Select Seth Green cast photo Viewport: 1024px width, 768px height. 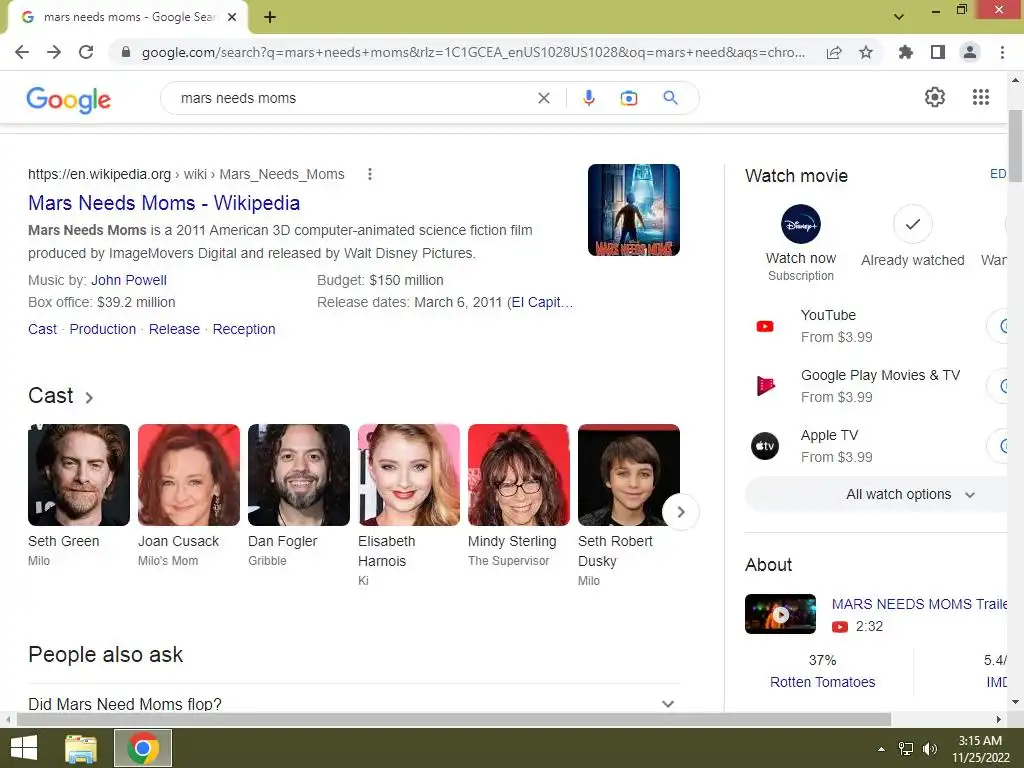79,475
